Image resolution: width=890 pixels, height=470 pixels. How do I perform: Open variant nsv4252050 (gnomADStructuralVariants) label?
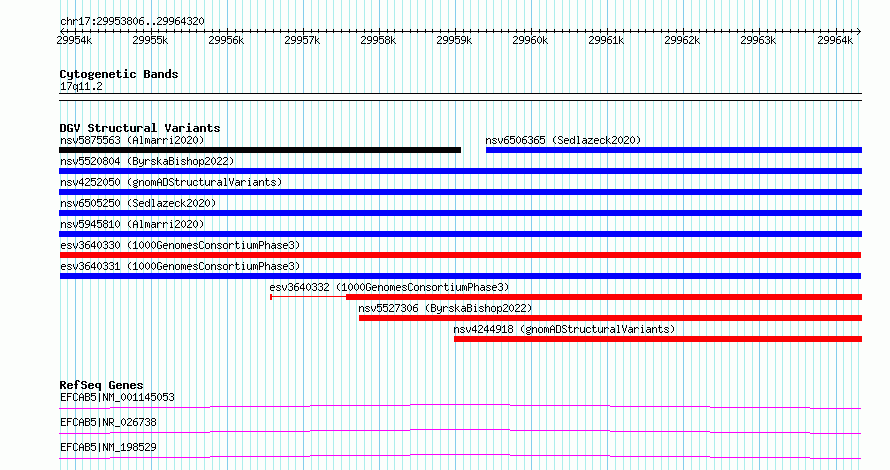(171, 182)
